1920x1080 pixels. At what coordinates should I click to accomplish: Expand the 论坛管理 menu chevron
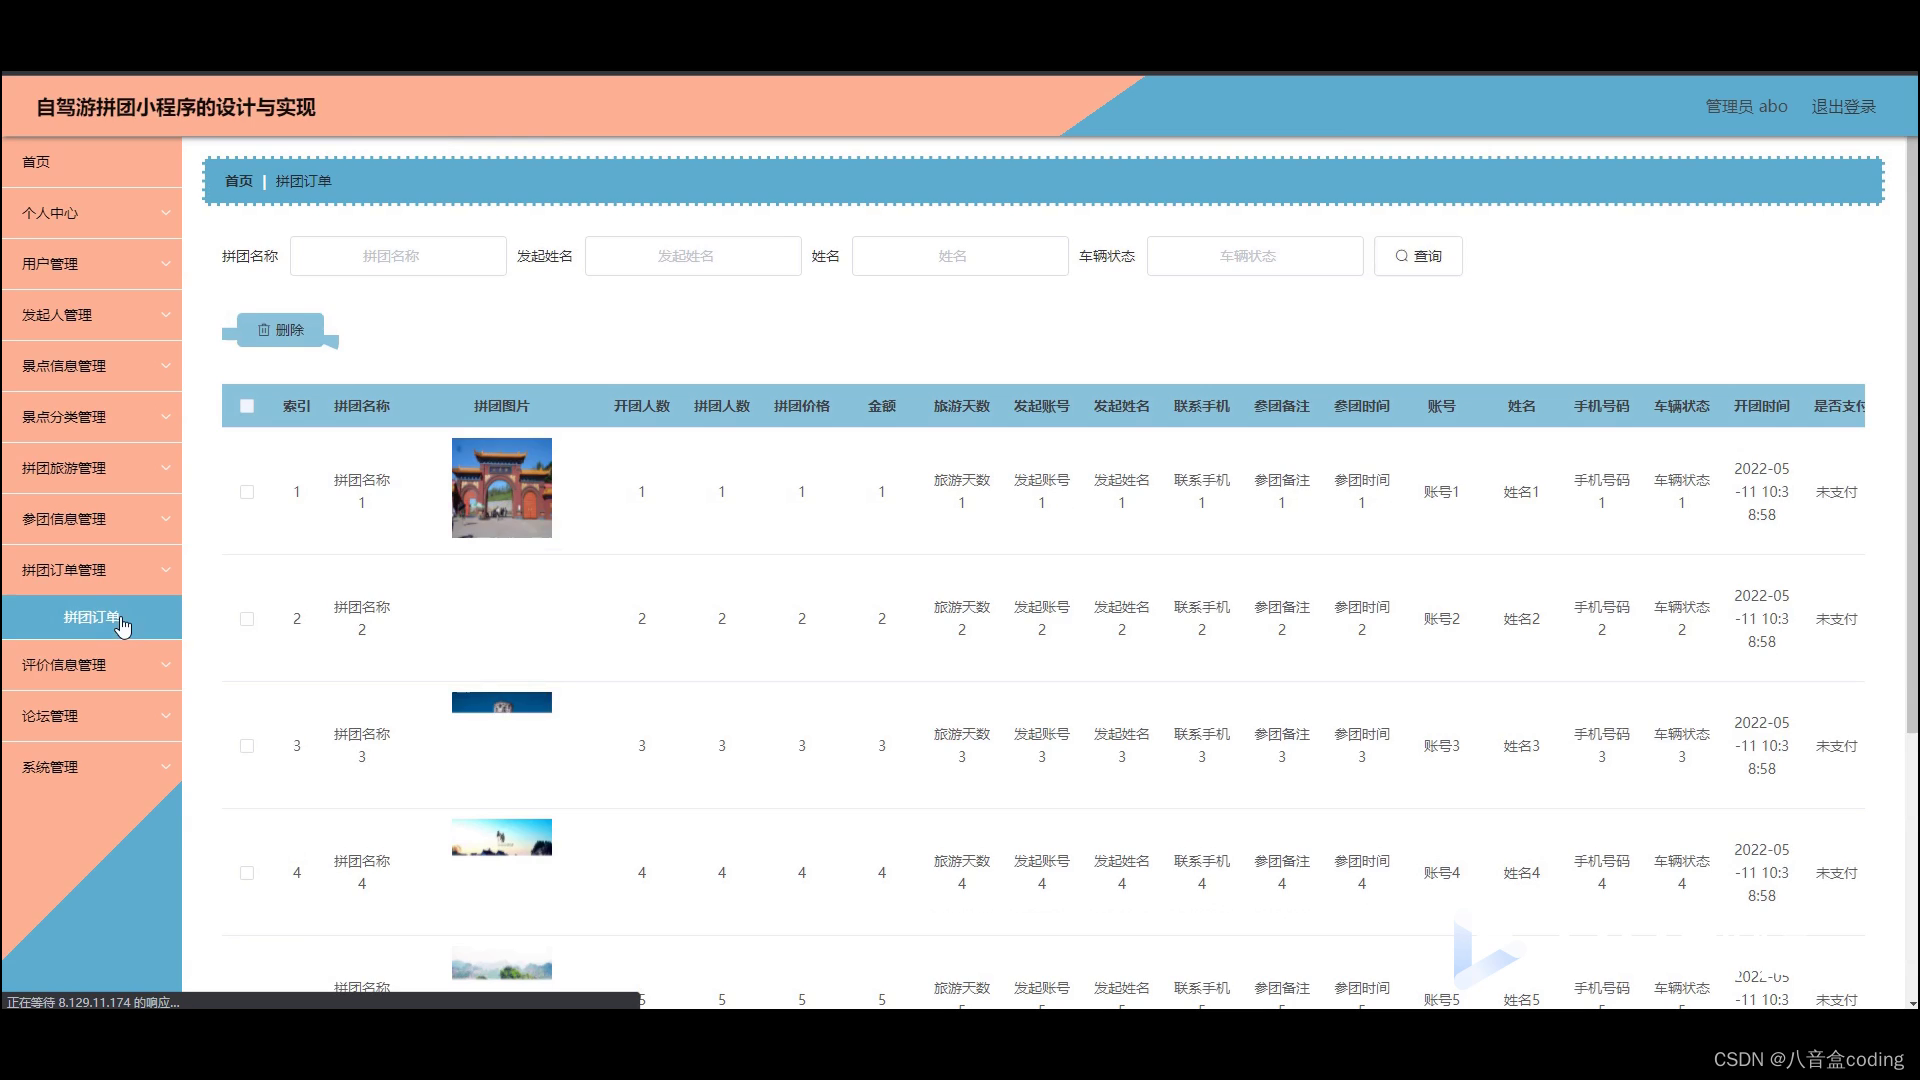point(166,716)
